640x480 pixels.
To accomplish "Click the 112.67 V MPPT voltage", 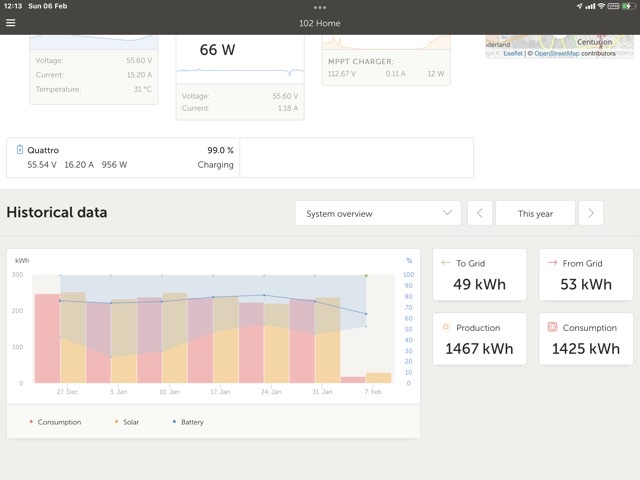I will pos(342,74).
